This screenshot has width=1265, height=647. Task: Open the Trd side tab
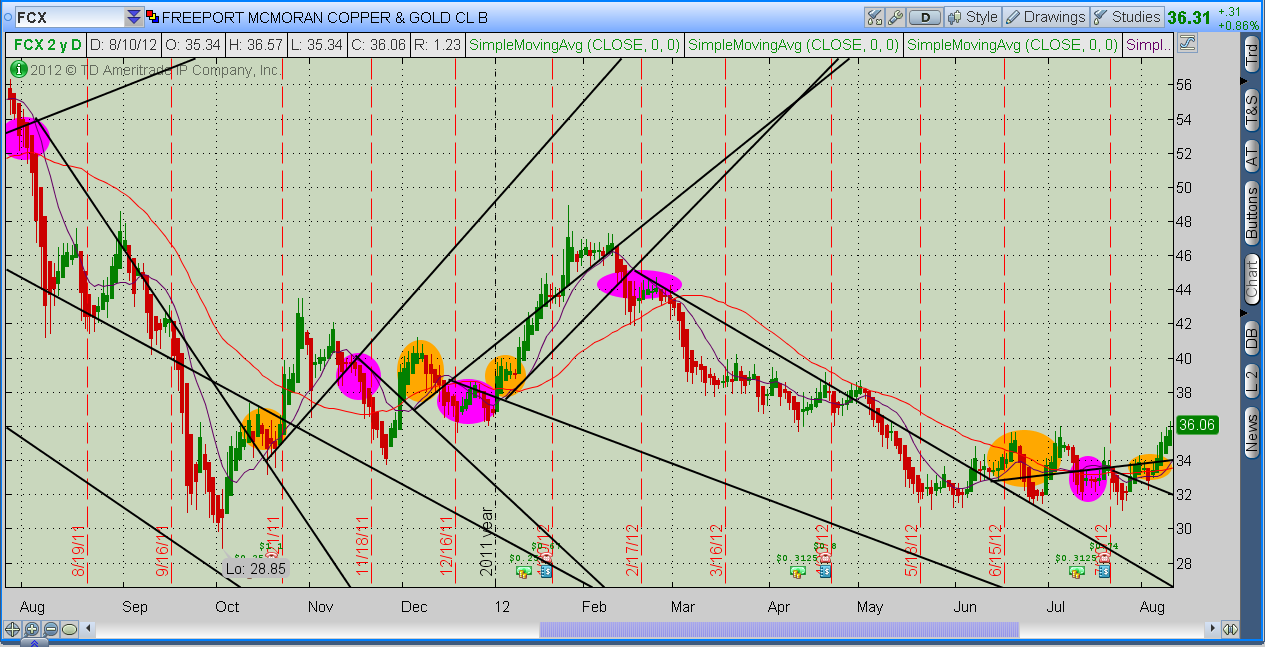click(1251, 56)
